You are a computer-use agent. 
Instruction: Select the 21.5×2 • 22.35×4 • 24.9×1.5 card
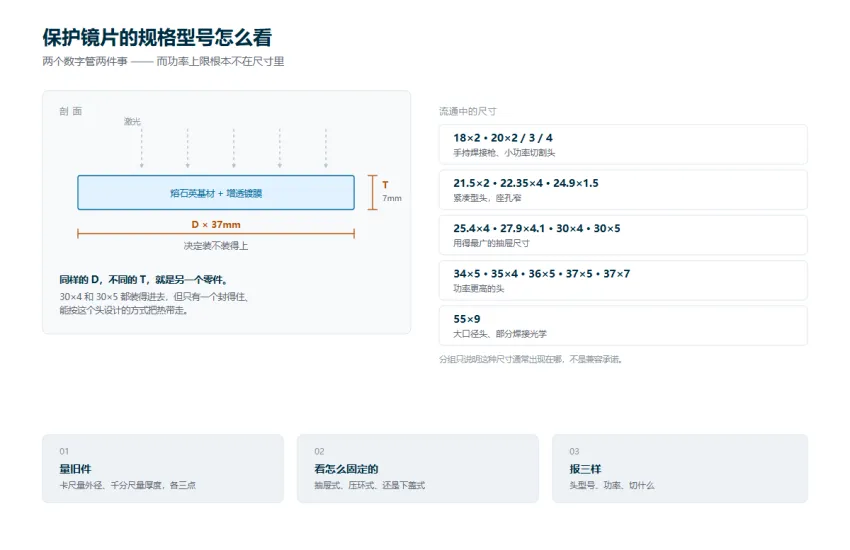point(623,190)
